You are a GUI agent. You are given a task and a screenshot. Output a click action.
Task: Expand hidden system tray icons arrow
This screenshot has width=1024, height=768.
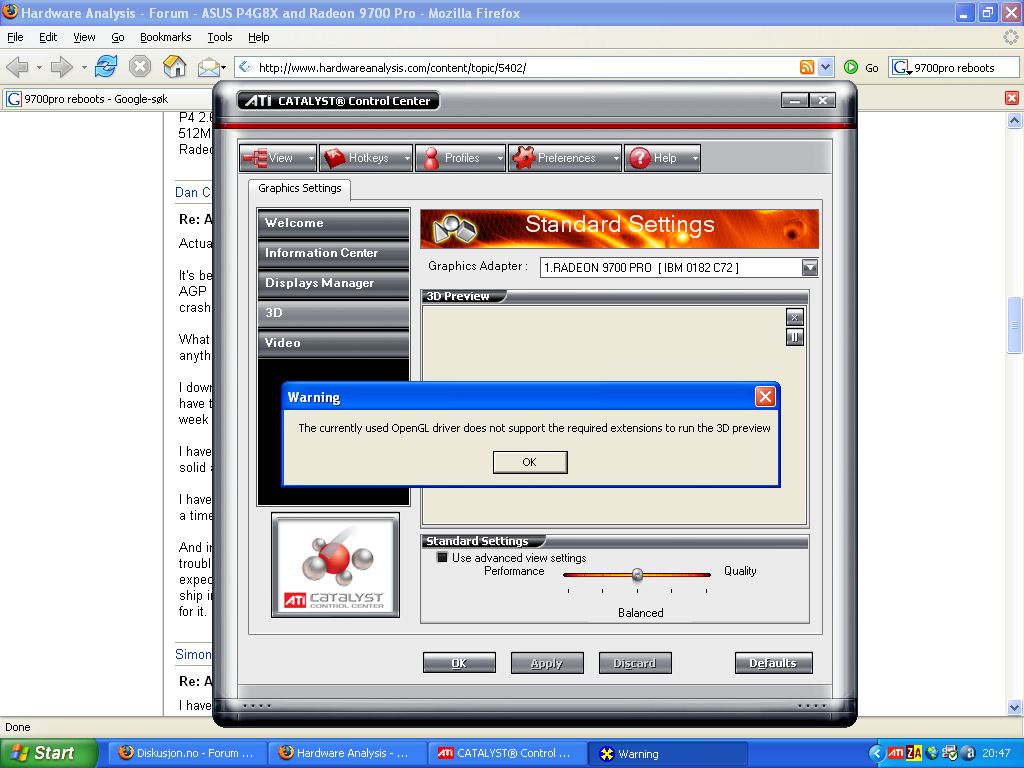(x=876, y=753)
